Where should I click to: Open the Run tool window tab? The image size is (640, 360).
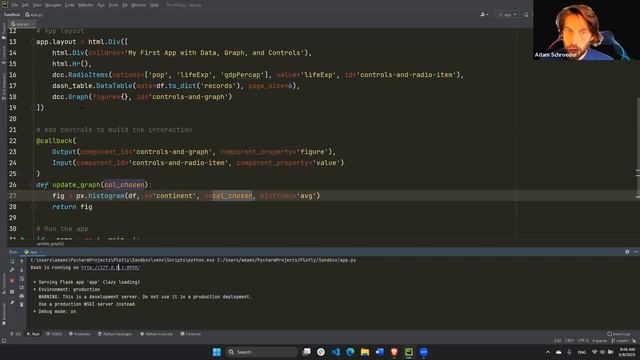pos(33,334)
